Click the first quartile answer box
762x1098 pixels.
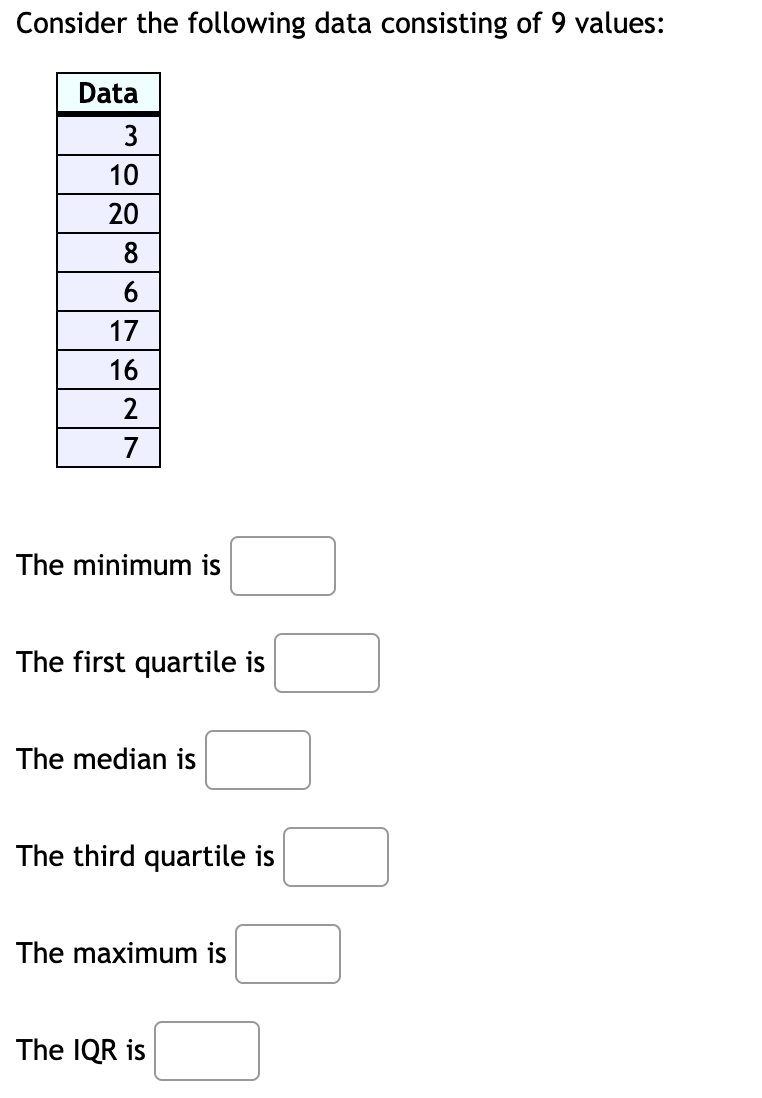(327, 663)
